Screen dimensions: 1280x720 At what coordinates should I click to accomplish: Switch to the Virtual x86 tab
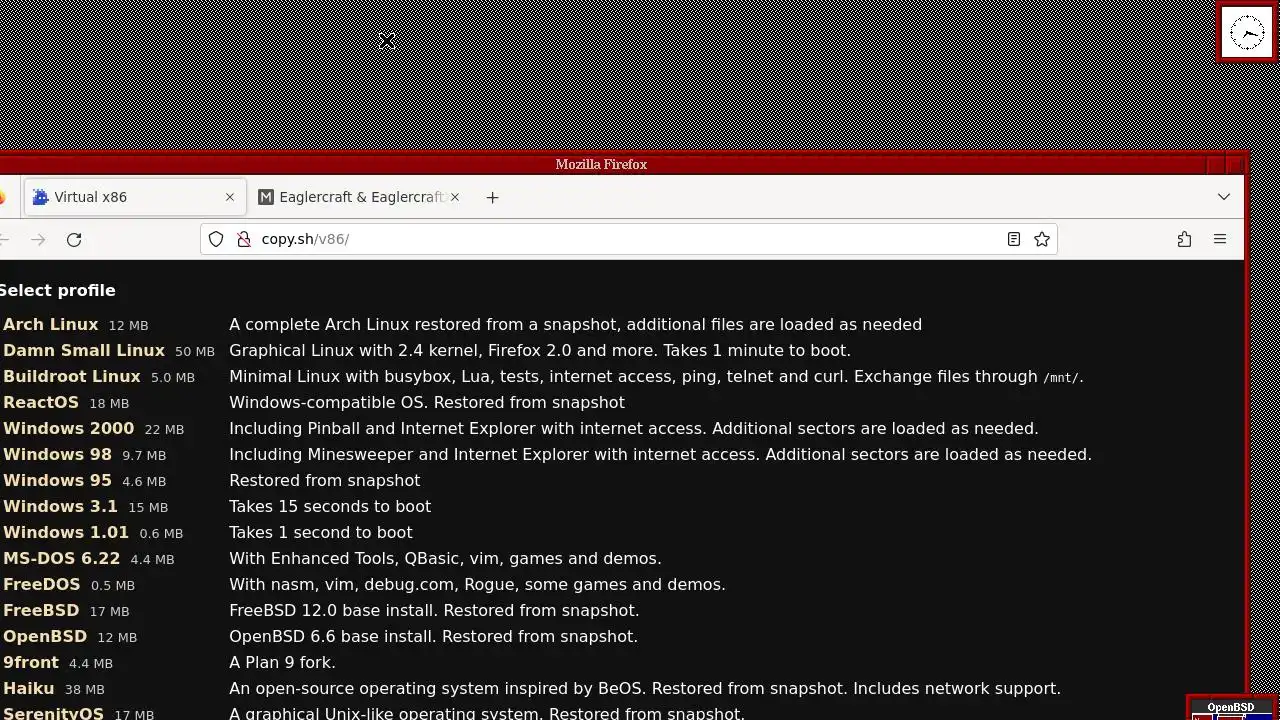(x=134, y=197)
